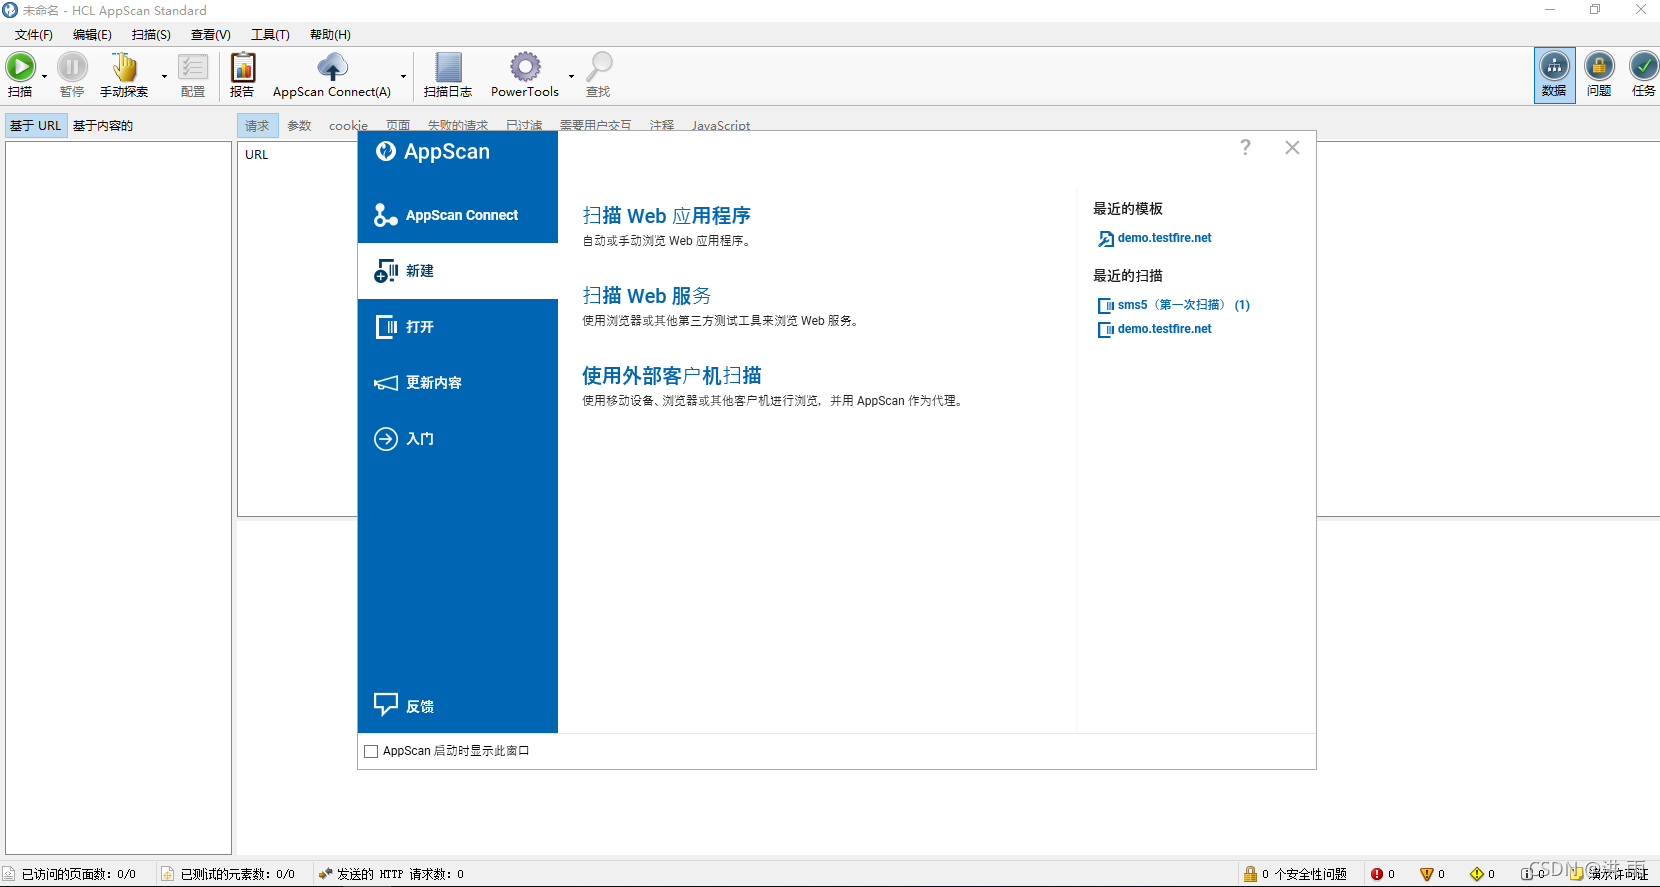Click the security issues lock icon in status bar
Viewport: 1660px width, 887px height.
pyautogui.click(x=1250, y=874)
